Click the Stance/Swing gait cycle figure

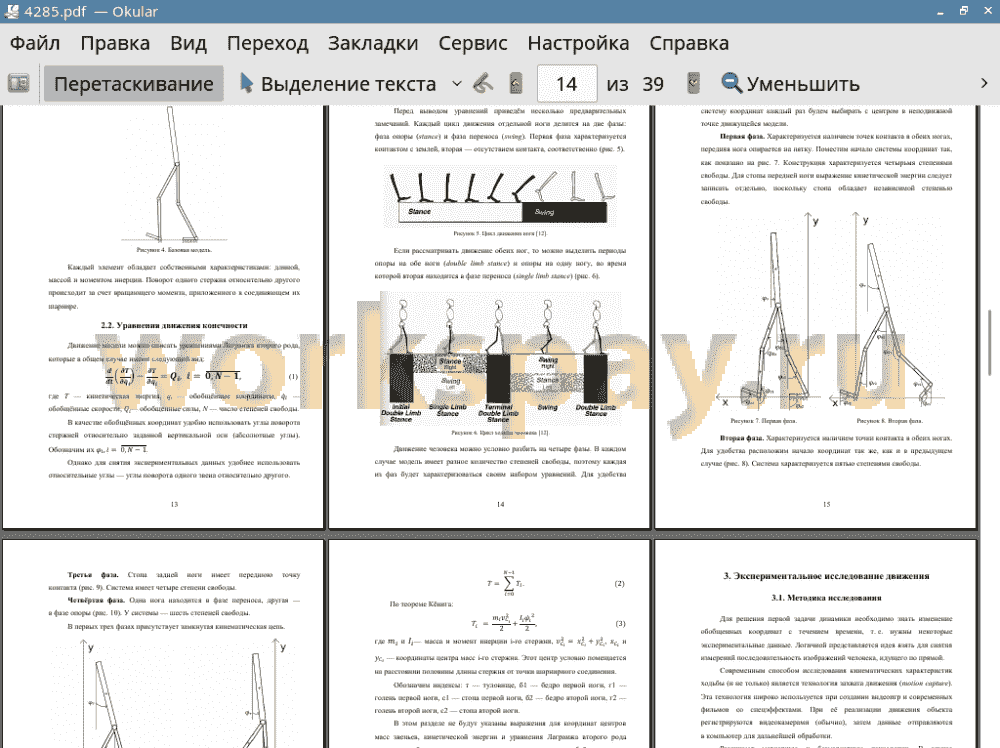[501, 196]
